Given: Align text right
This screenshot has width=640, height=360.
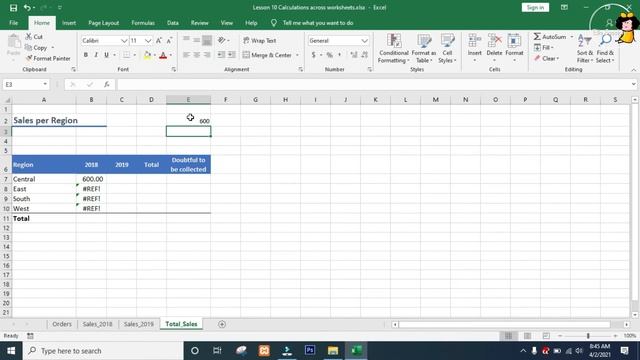Looking at the screenshot, I should 207,55.
